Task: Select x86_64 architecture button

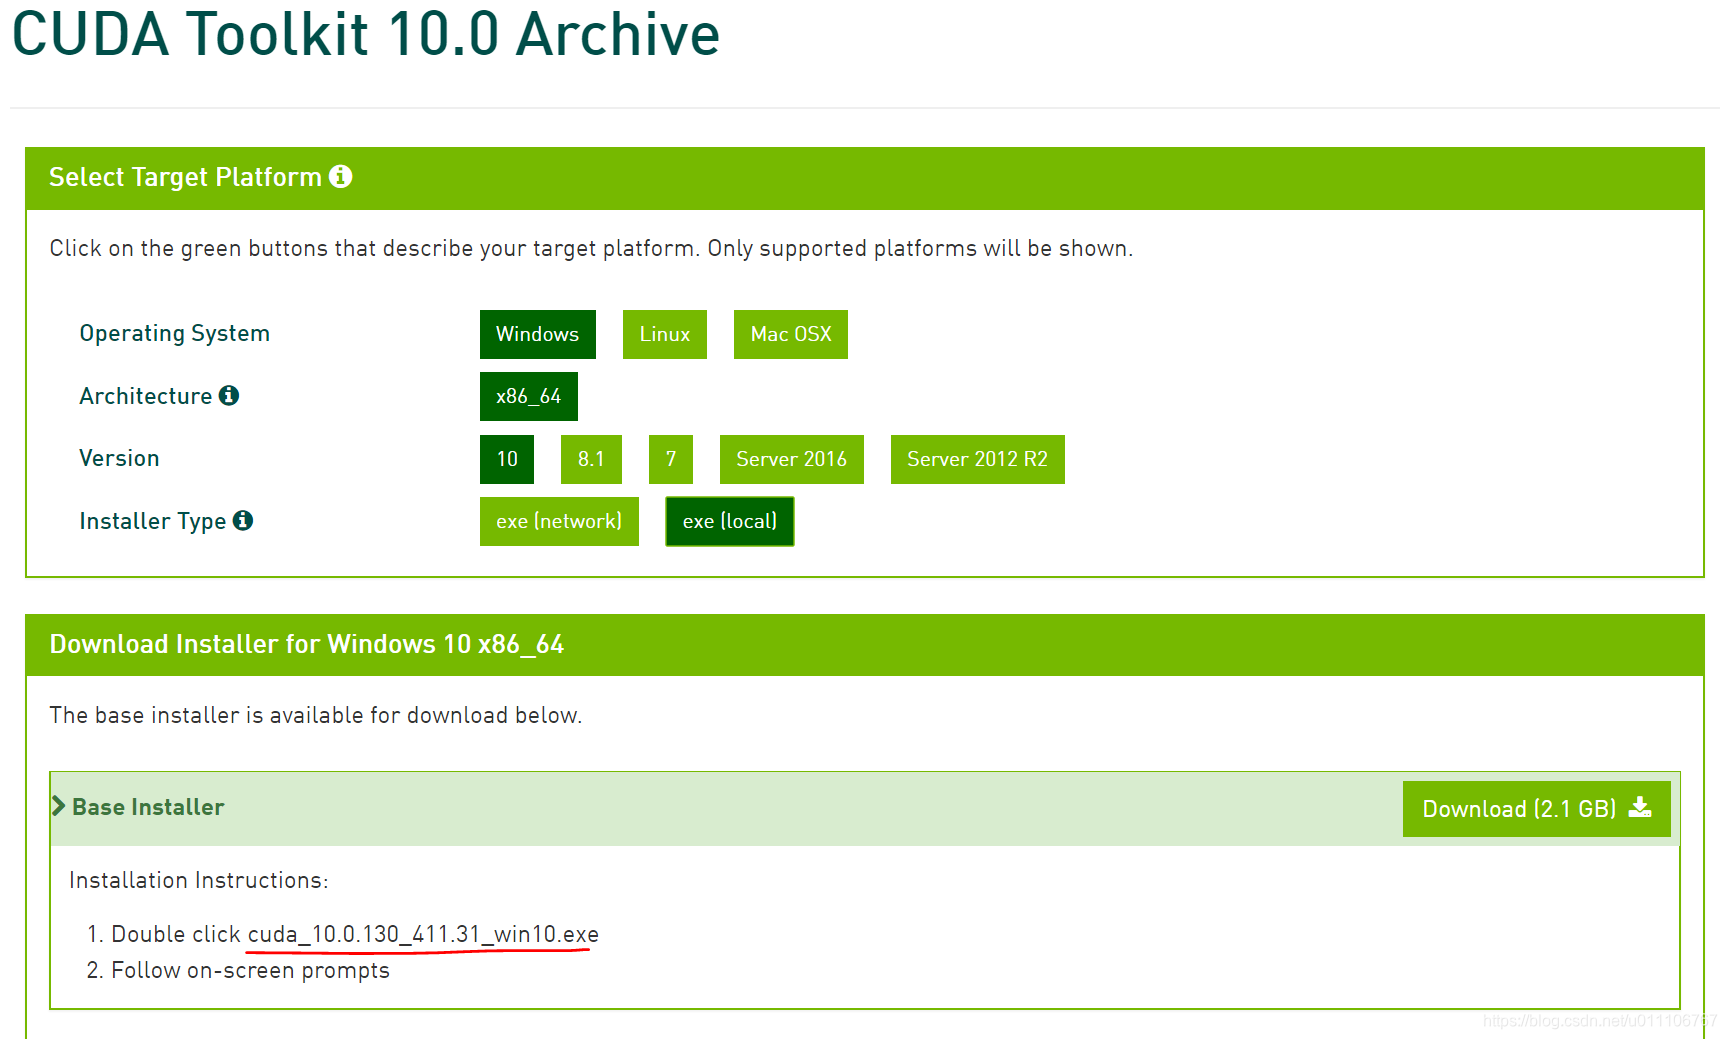Action: click(529, 397)
